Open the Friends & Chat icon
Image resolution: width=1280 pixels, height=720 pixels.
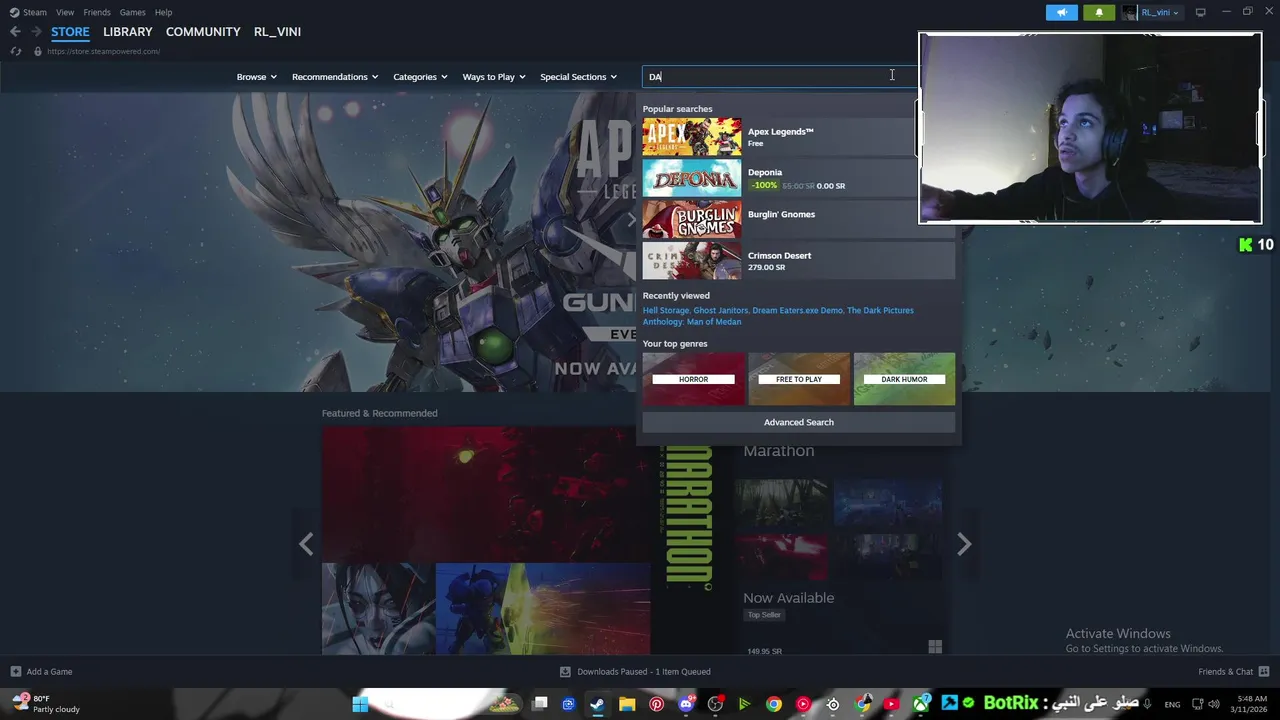coord(1264,672)
